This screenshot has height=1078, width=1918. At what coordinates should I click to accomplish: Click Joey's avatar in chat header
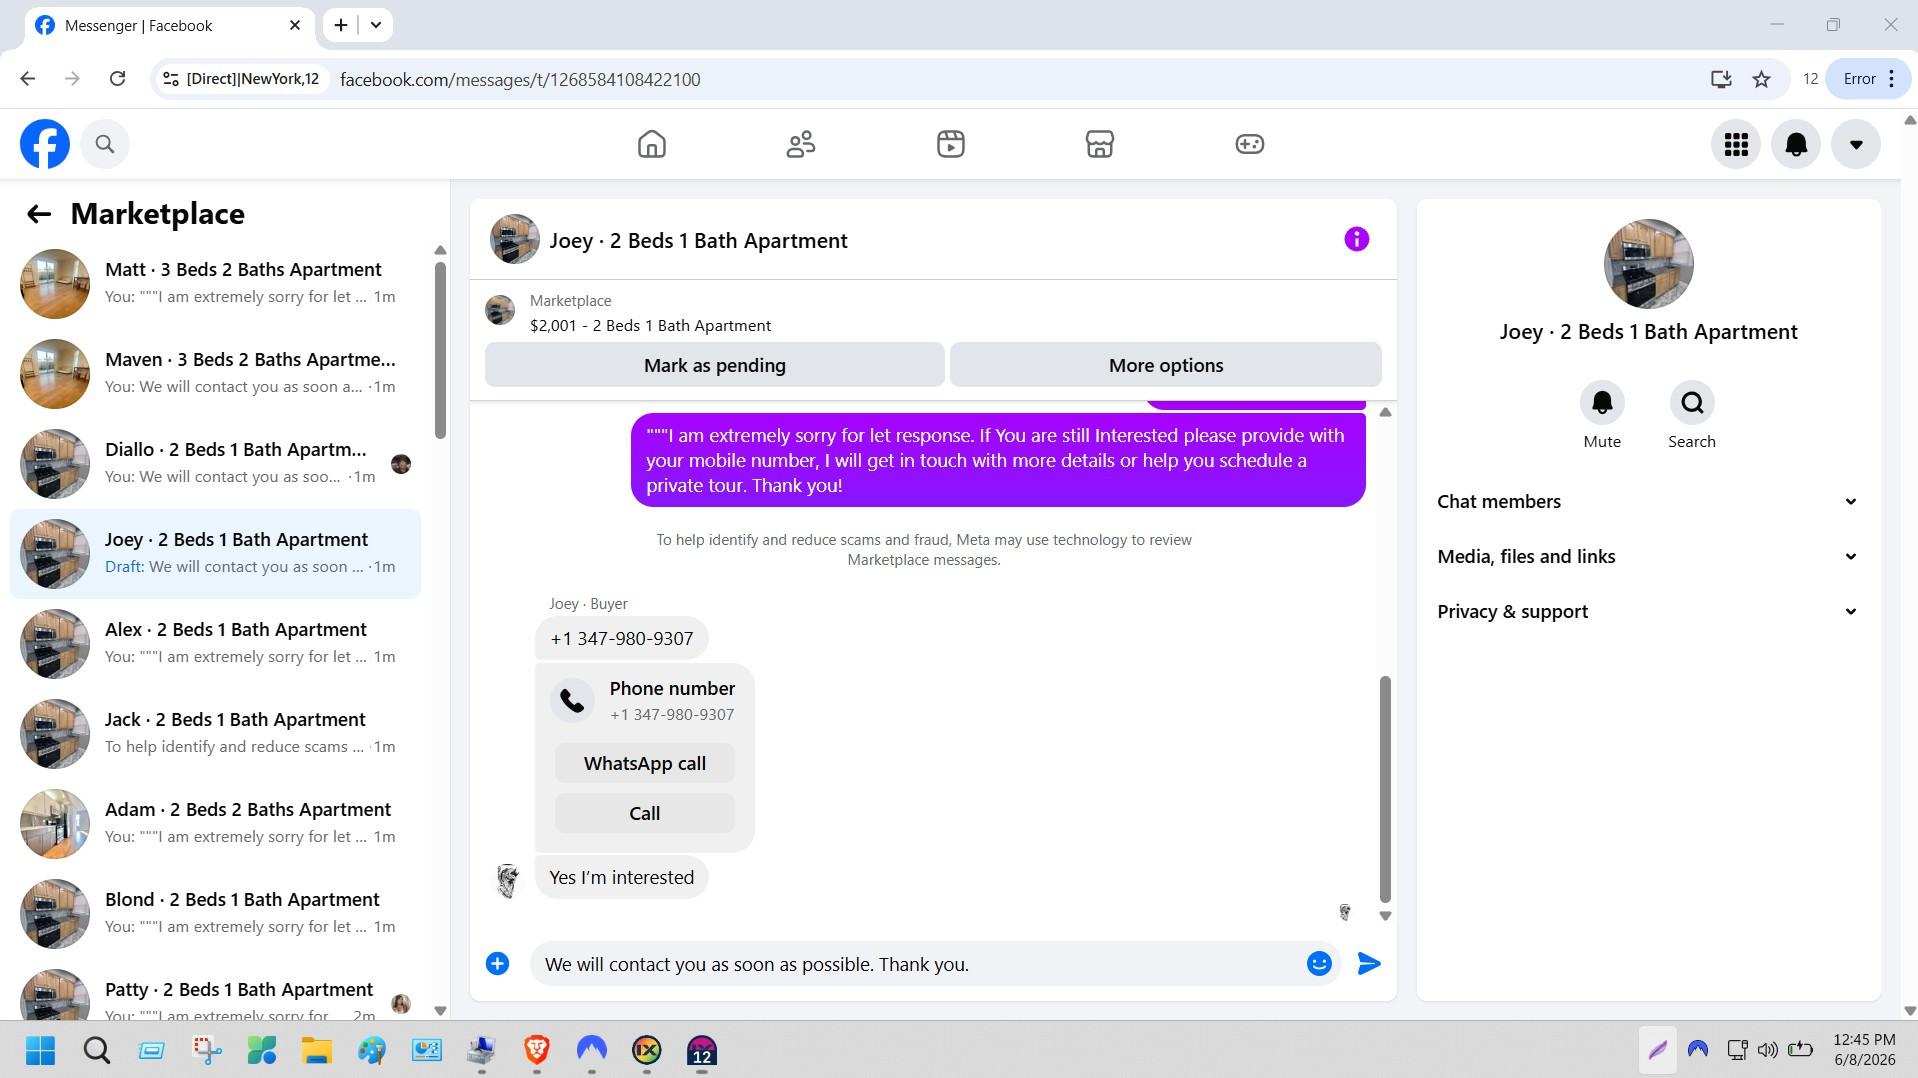click(515, 239)
